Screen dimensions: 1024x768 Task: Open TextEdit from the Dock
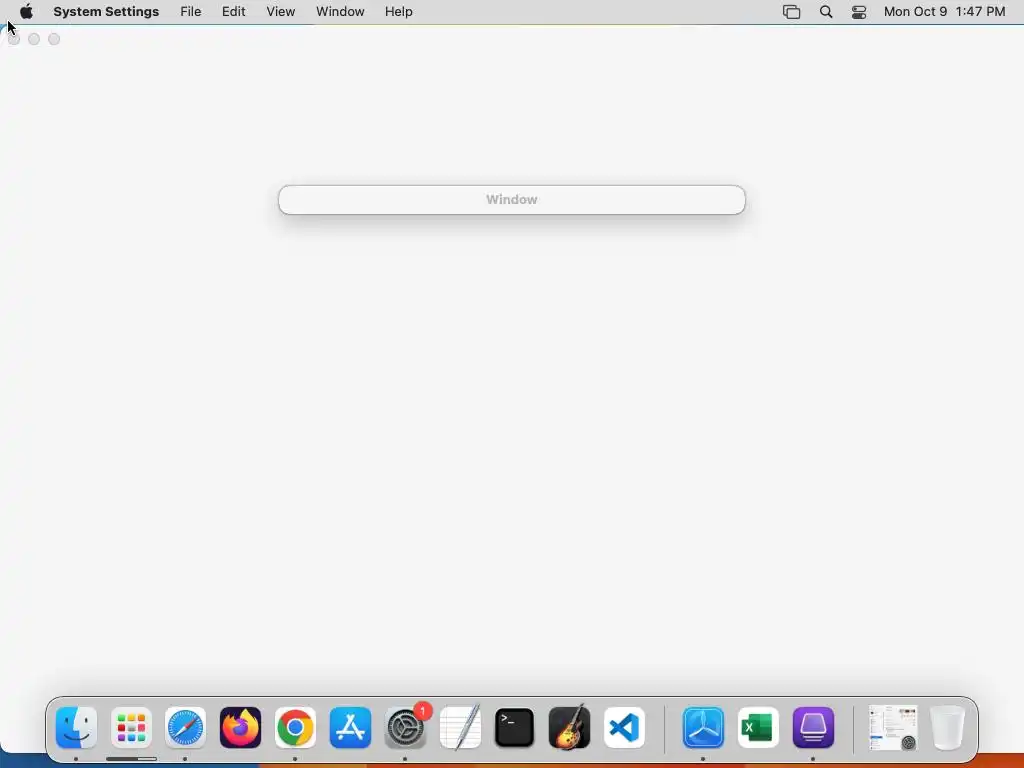(460, 728)
